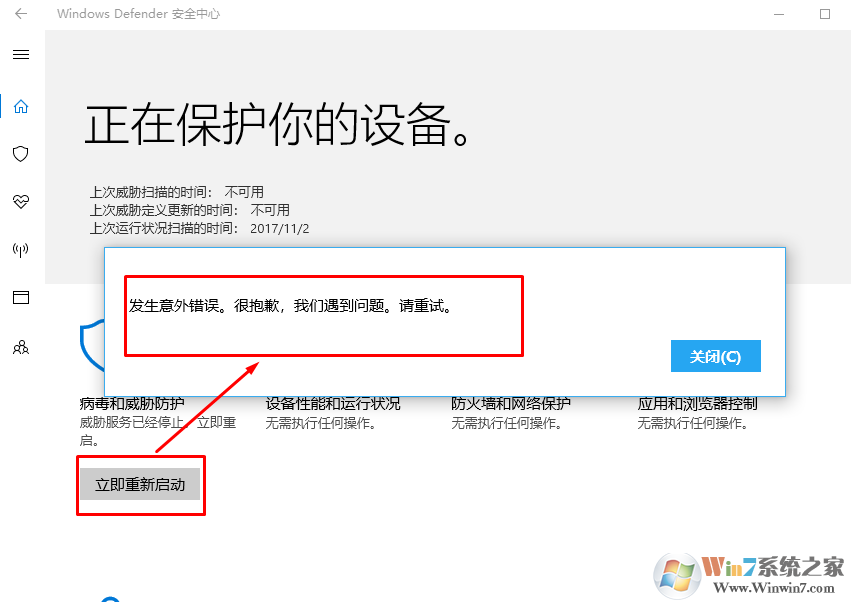Image resolution: width=851 pixels, height=602 pixels.
Task: Open the hamburger navigation menu
Action: [x=21, y=54]
